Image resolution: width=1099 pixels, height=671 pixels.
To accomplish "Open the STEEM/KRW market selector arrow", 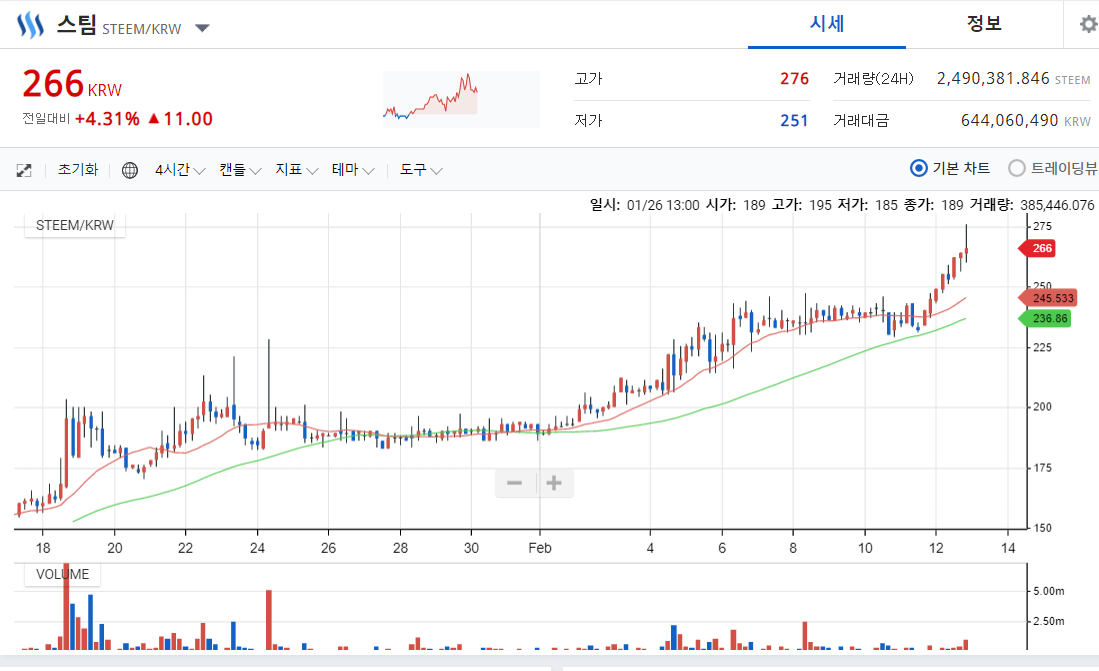I will [x=203, y=28].
